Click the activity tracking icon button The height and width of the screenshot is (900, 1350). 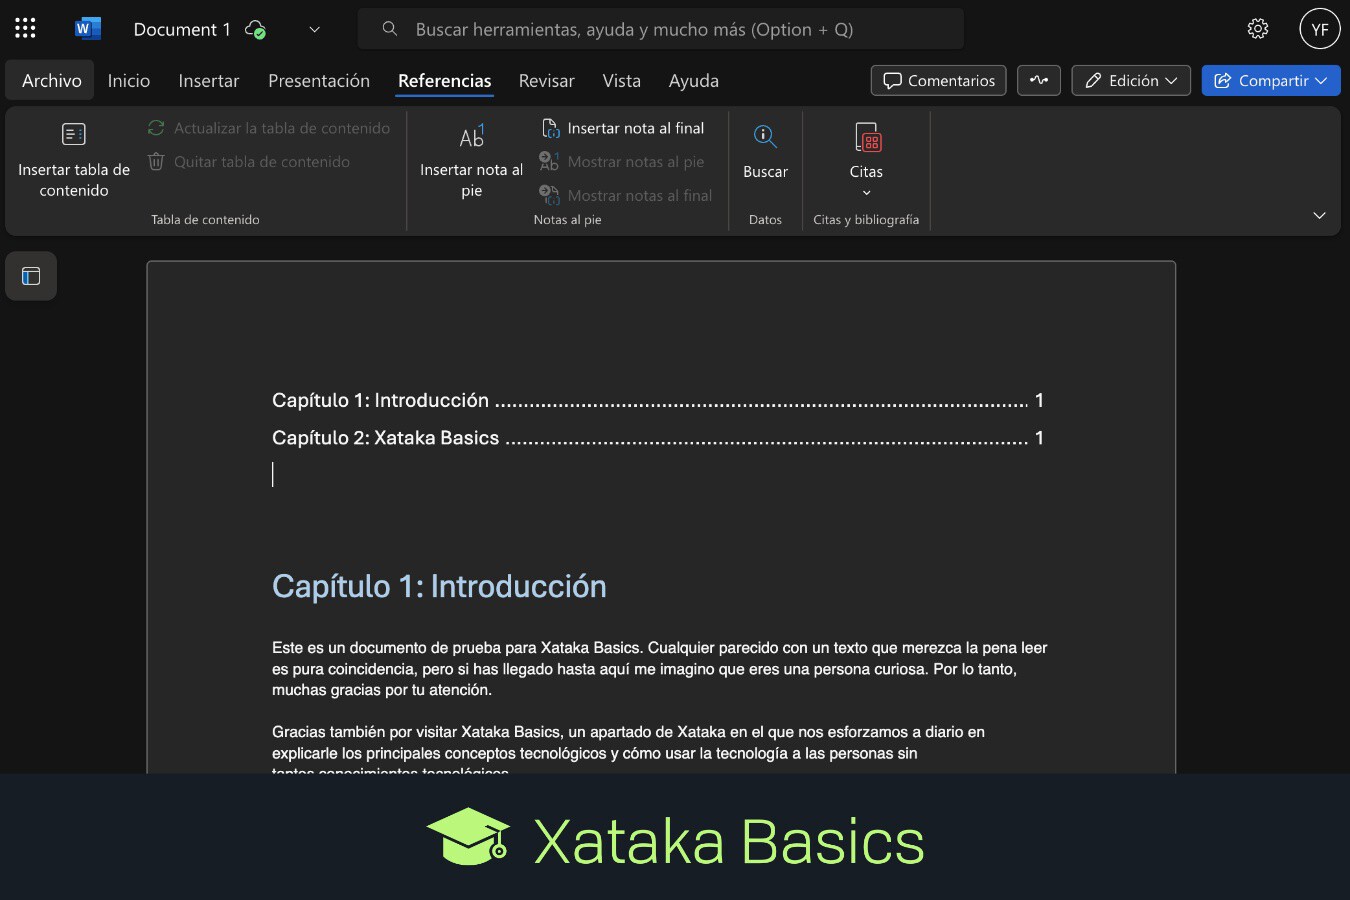click(x=1039, y=81)
